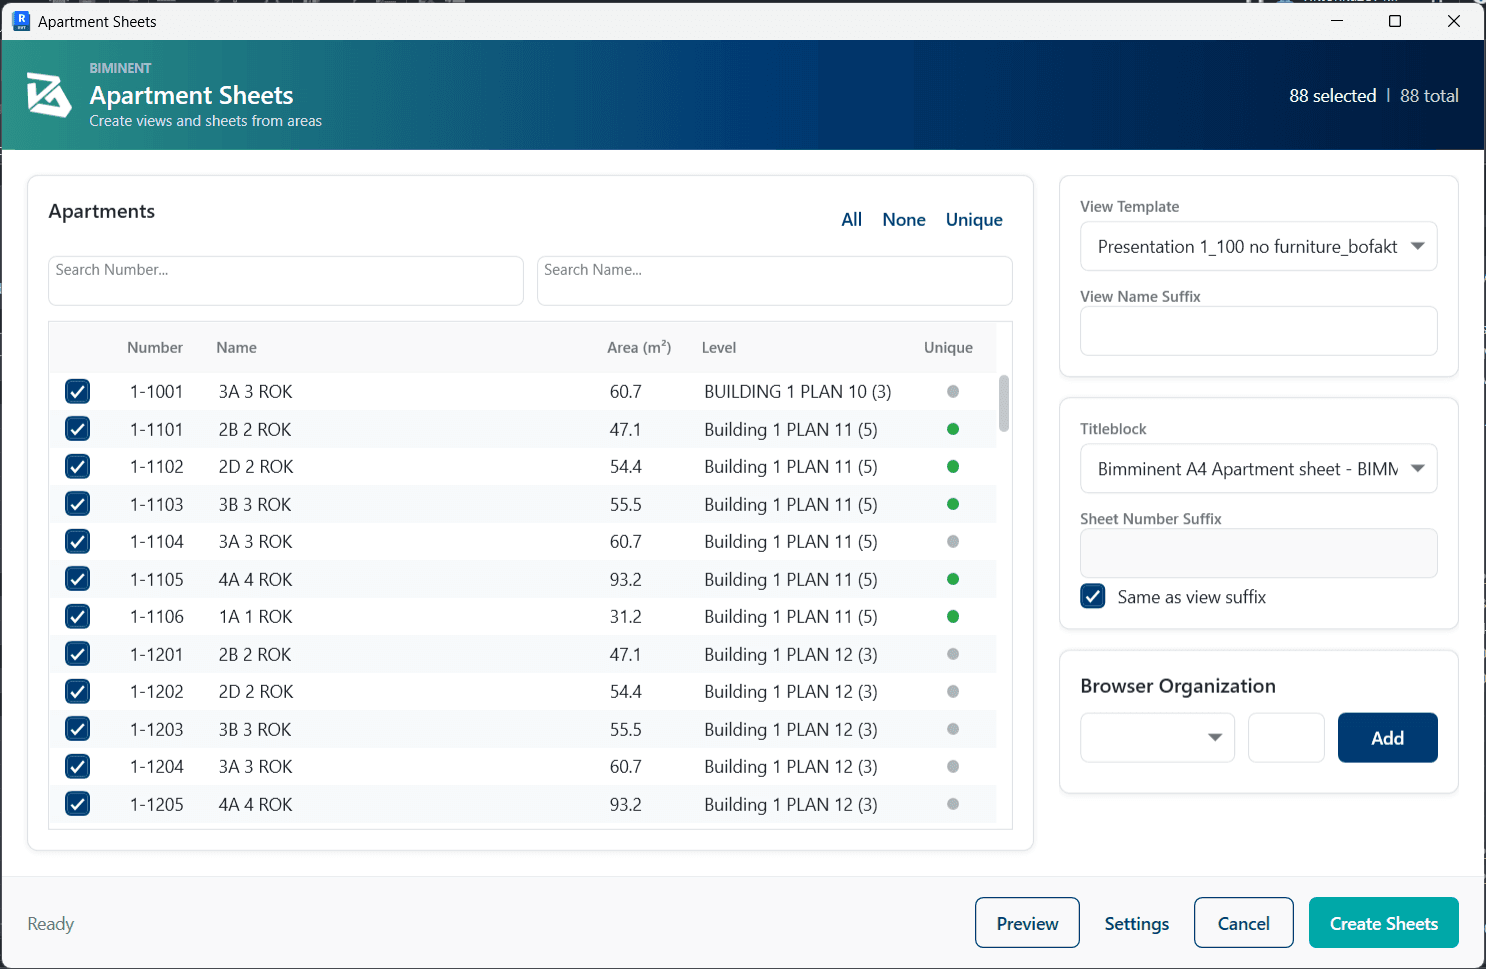Viewport: 1486px width, 969px height.
Task: Uncheck apartment 1-1001 checkbox
Action: coord(77,391)
